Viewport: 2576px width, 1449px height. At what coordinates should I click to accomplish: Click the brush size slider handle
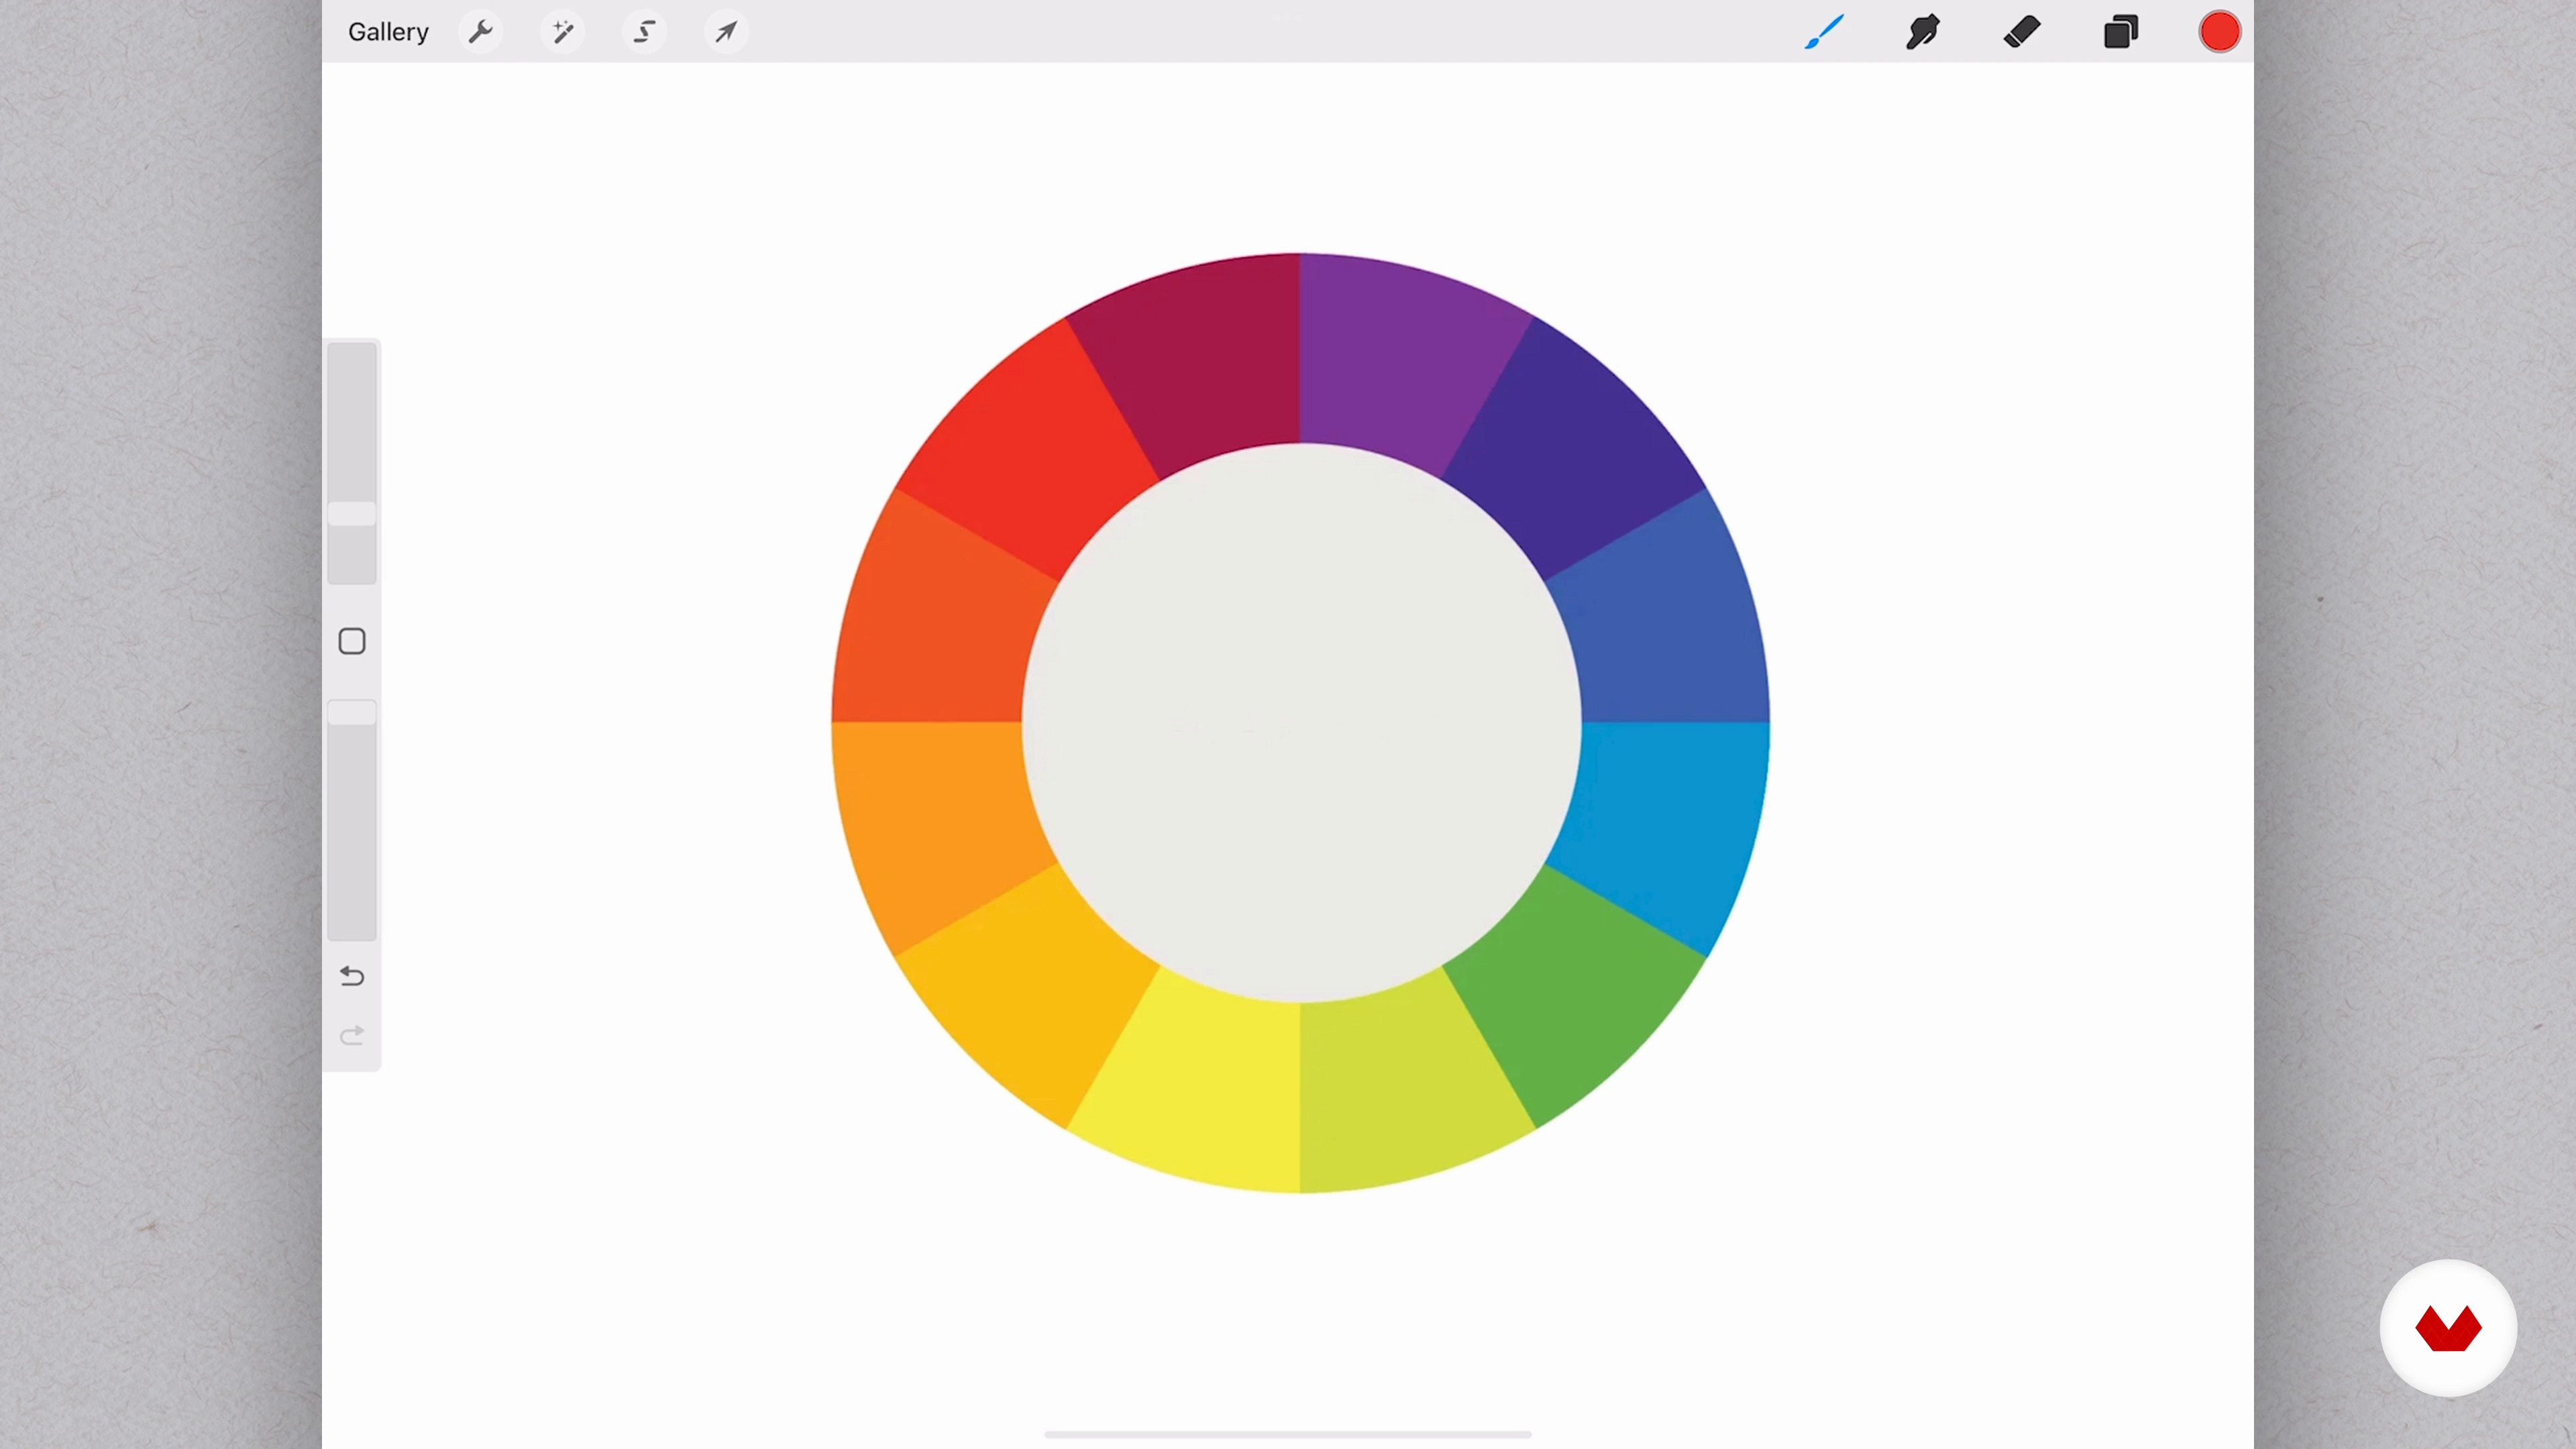click(352, 514)
